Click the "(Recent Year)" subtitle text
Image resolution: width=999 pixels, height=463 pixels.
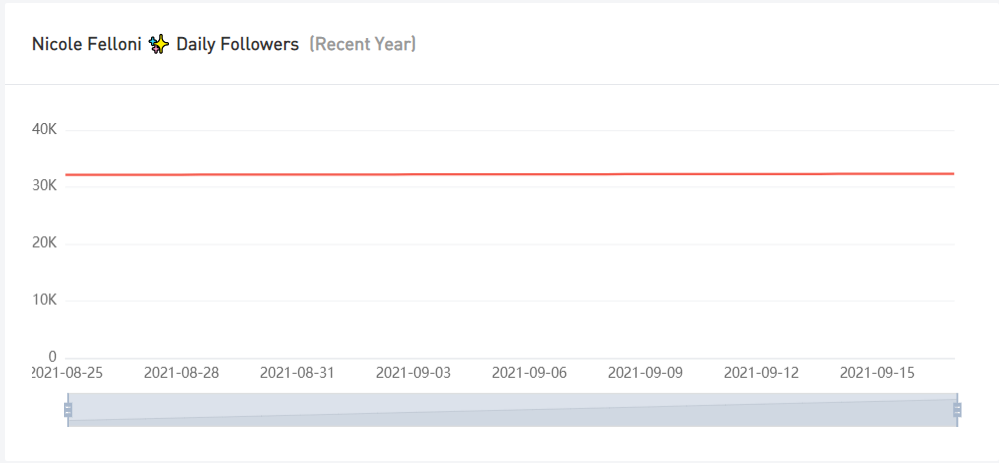[x=363, y=45]
